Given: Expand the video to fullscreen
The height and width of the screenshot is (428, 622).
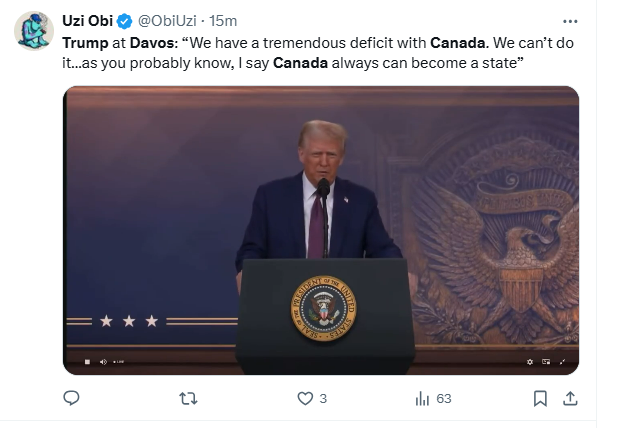Looking at the screenshot, I should [x=562, y=362].
